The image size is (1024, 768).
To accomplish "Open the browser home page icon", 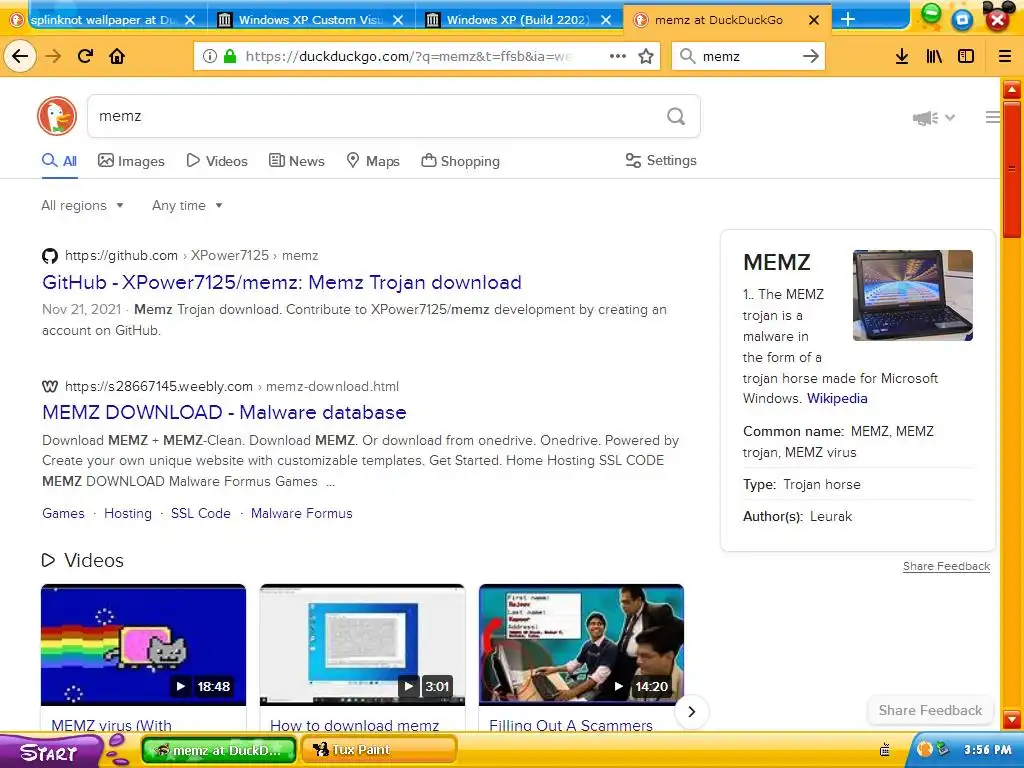I will pos(117,56).
